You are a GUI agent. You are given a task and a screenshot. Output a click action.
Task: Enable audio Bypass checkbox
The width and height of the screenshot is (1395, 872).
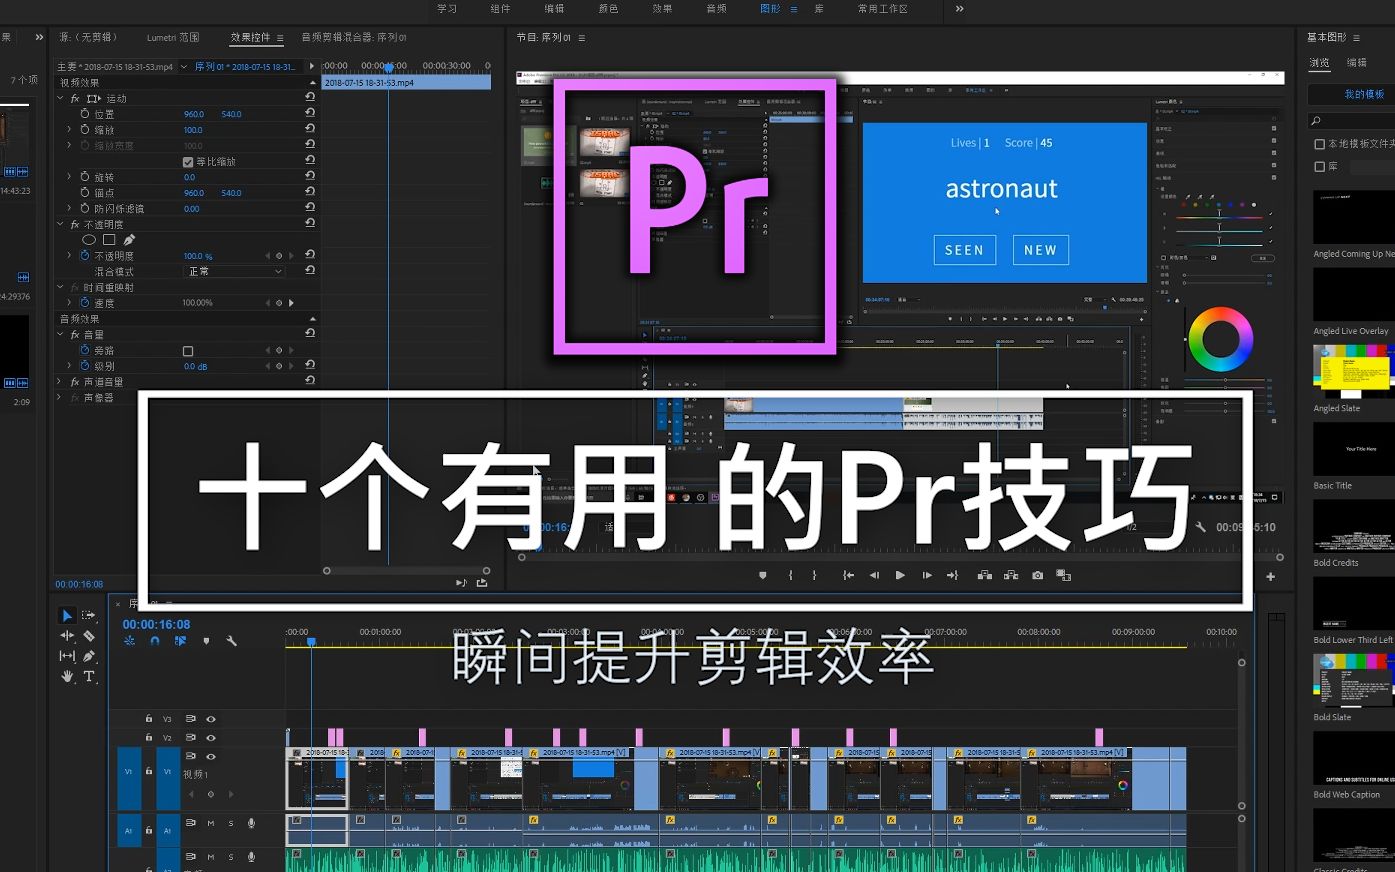188,351
